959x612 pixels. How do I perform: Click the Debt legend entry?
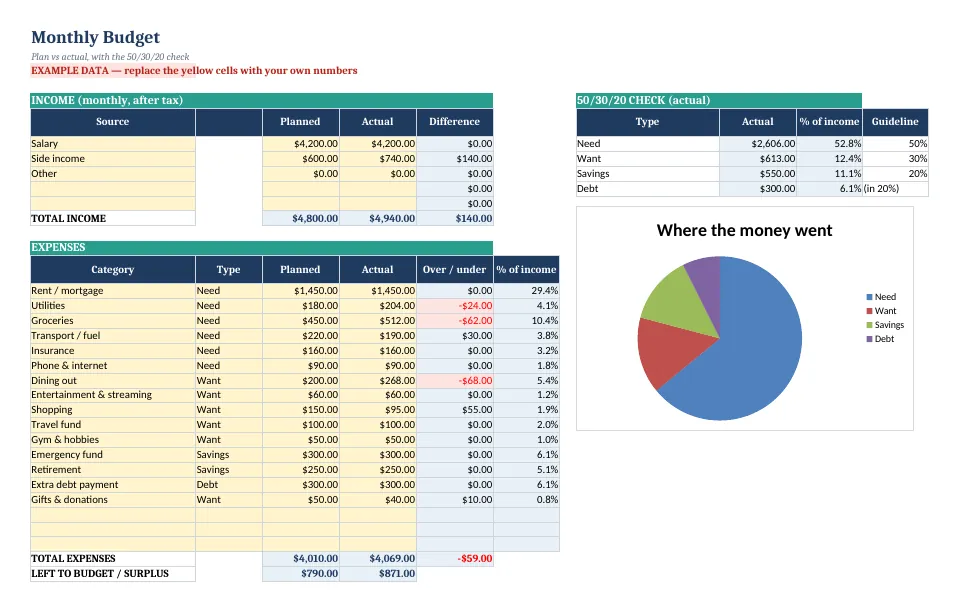[x=880, y=339]
